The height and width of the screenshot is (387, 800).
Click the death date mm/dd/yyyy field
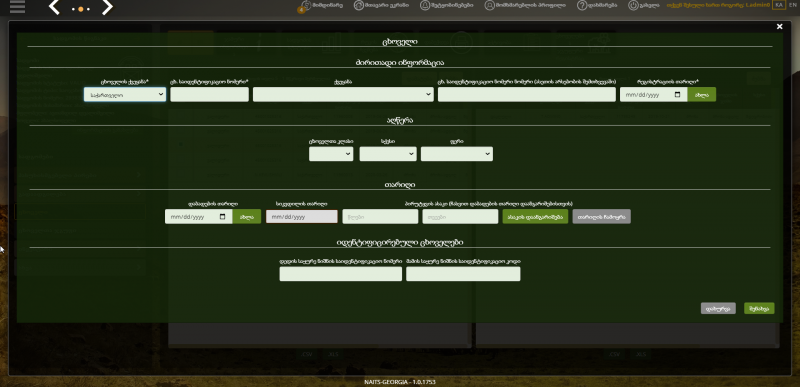click(x=302, y=216)
